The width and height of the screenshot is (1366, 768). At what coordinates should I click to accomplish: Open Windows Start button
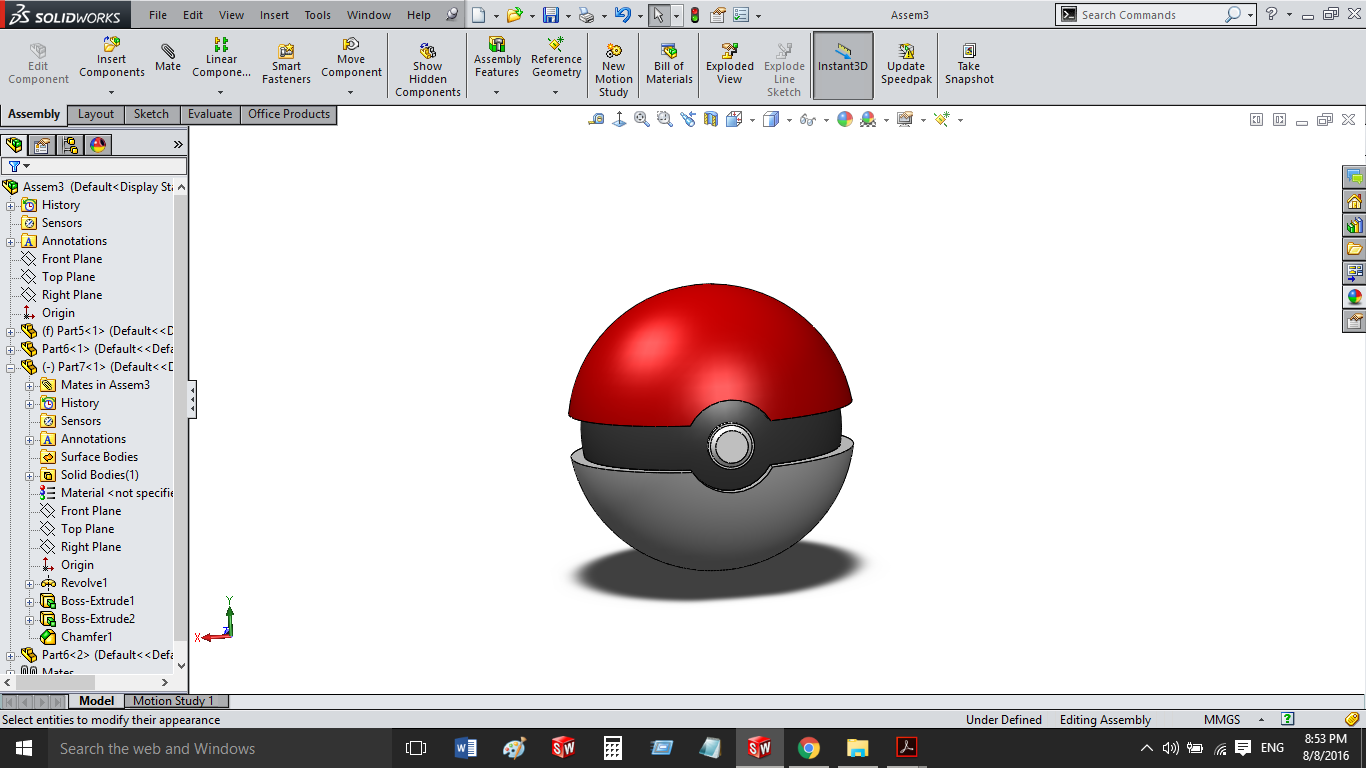tap(24, 748)
